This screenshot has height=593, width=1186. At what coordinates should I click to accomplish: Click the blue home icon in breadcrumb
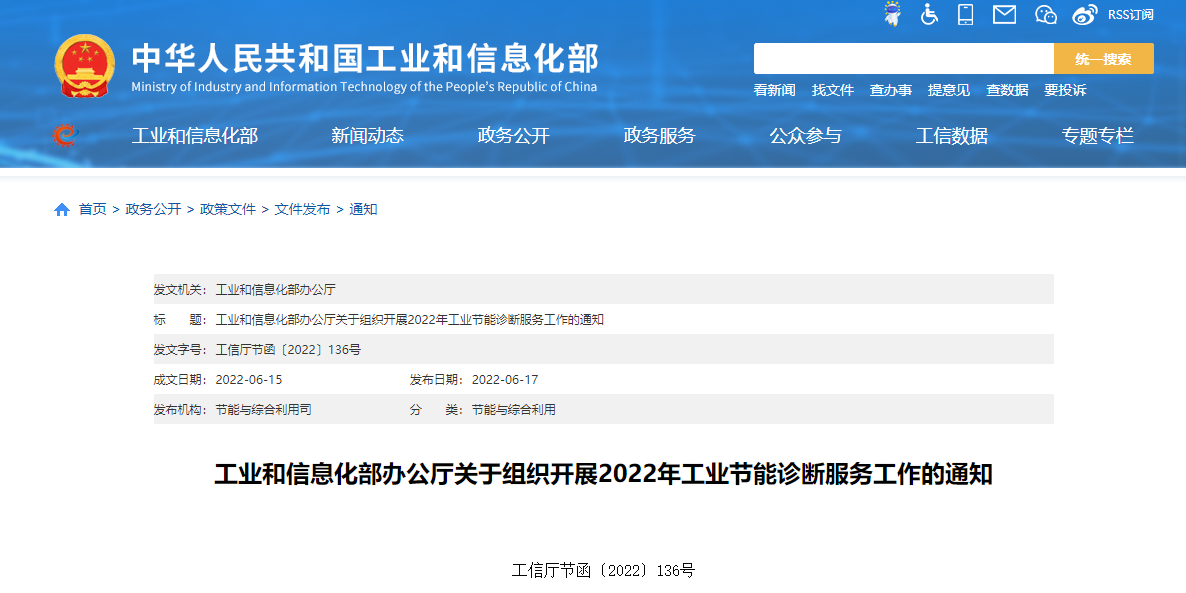62,210
